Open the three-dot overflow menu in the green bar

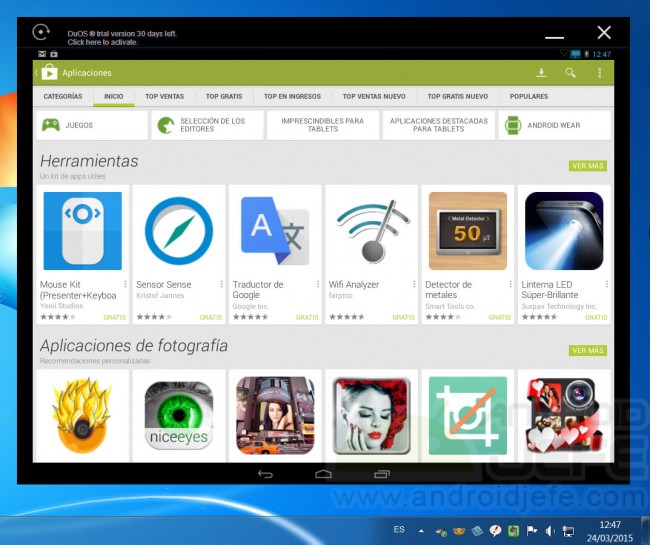click(599, 73)
